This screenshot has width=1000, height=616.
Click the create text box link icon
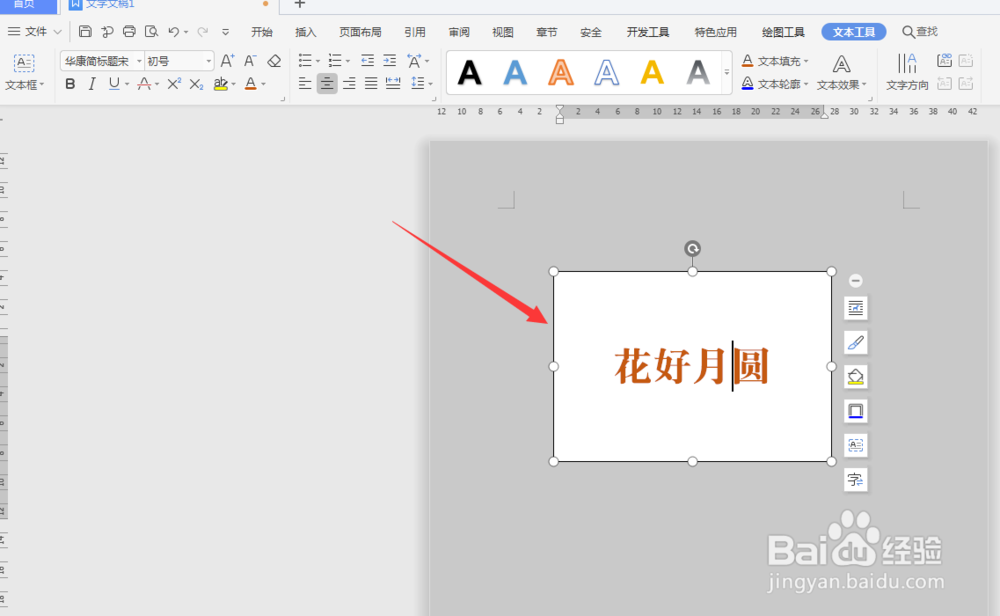(945, 61)
